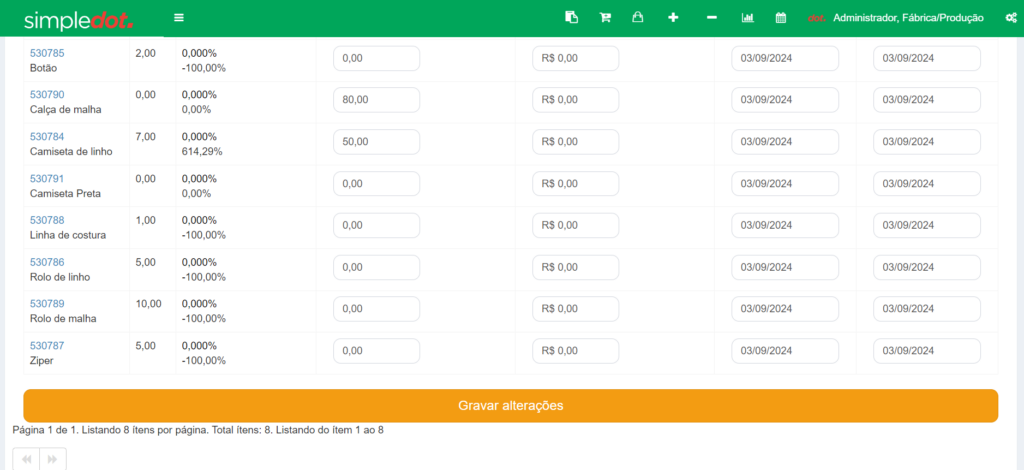
Task: Open product link 530784 Camiseta de linho
Action: point(47,136)
